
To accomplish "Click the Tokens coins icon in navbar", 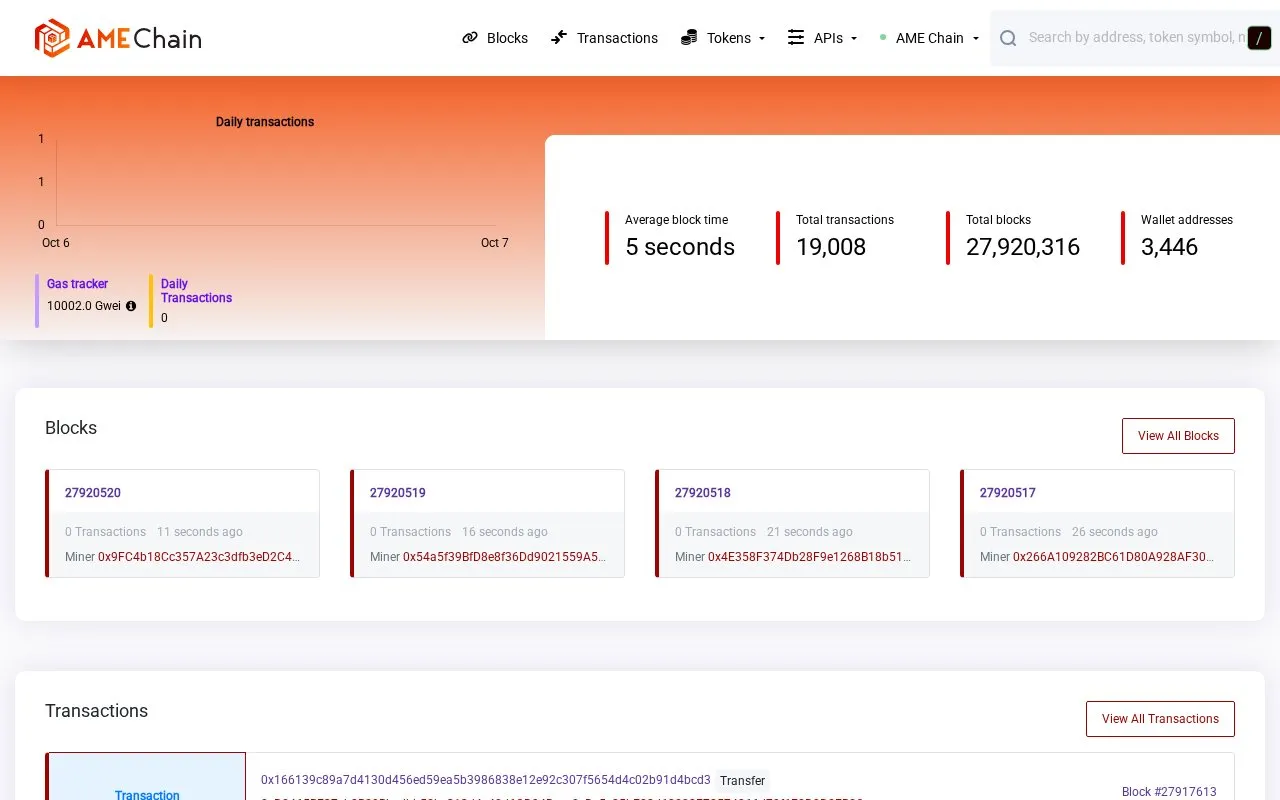I will pyautogui.click(x=689, y=38).
